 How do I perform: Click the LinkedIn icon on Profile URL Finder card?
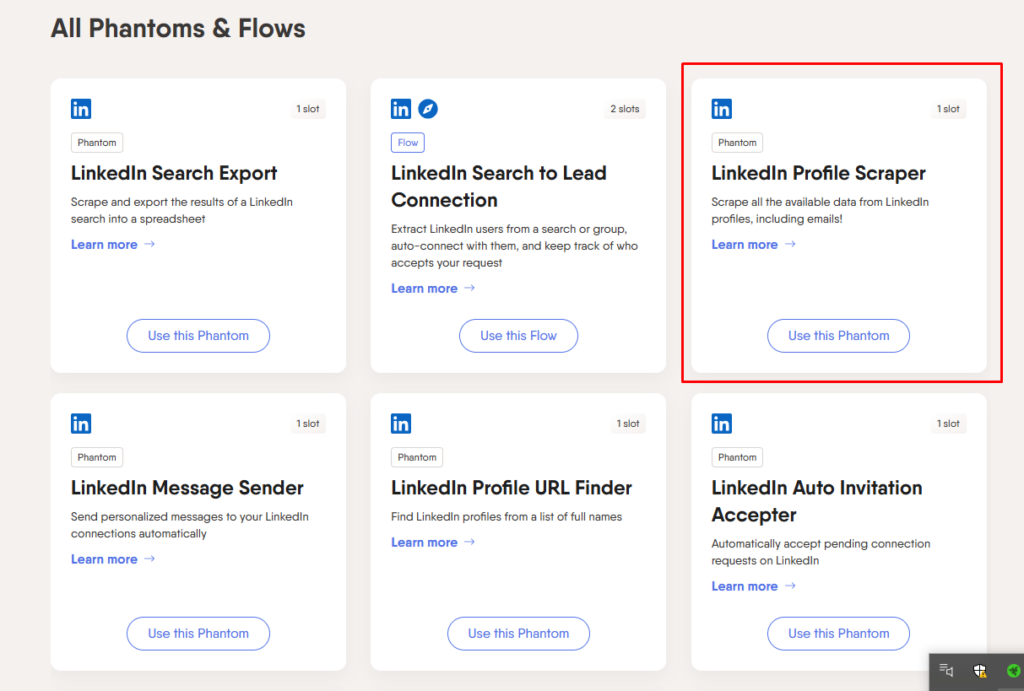[x=401, y=423]
